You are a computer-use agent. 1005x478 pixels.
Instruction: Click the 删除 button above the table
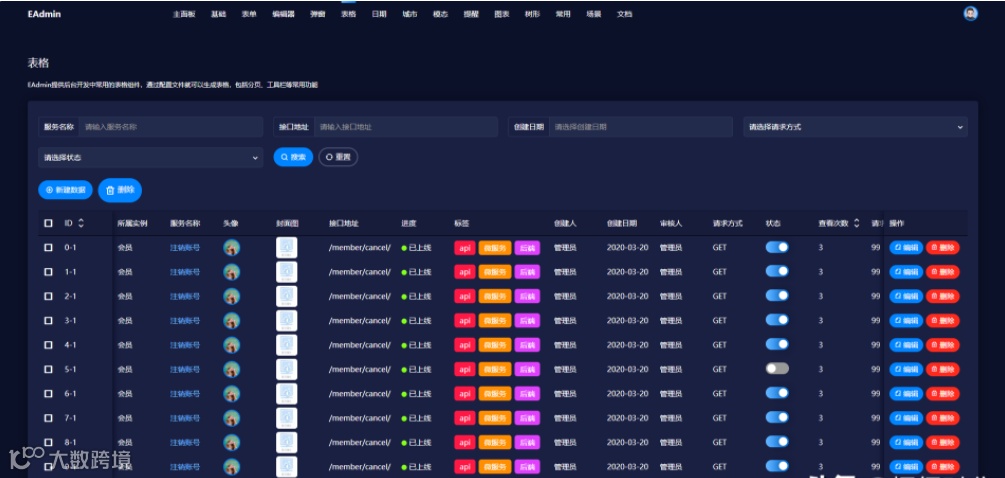click(120, 190)
